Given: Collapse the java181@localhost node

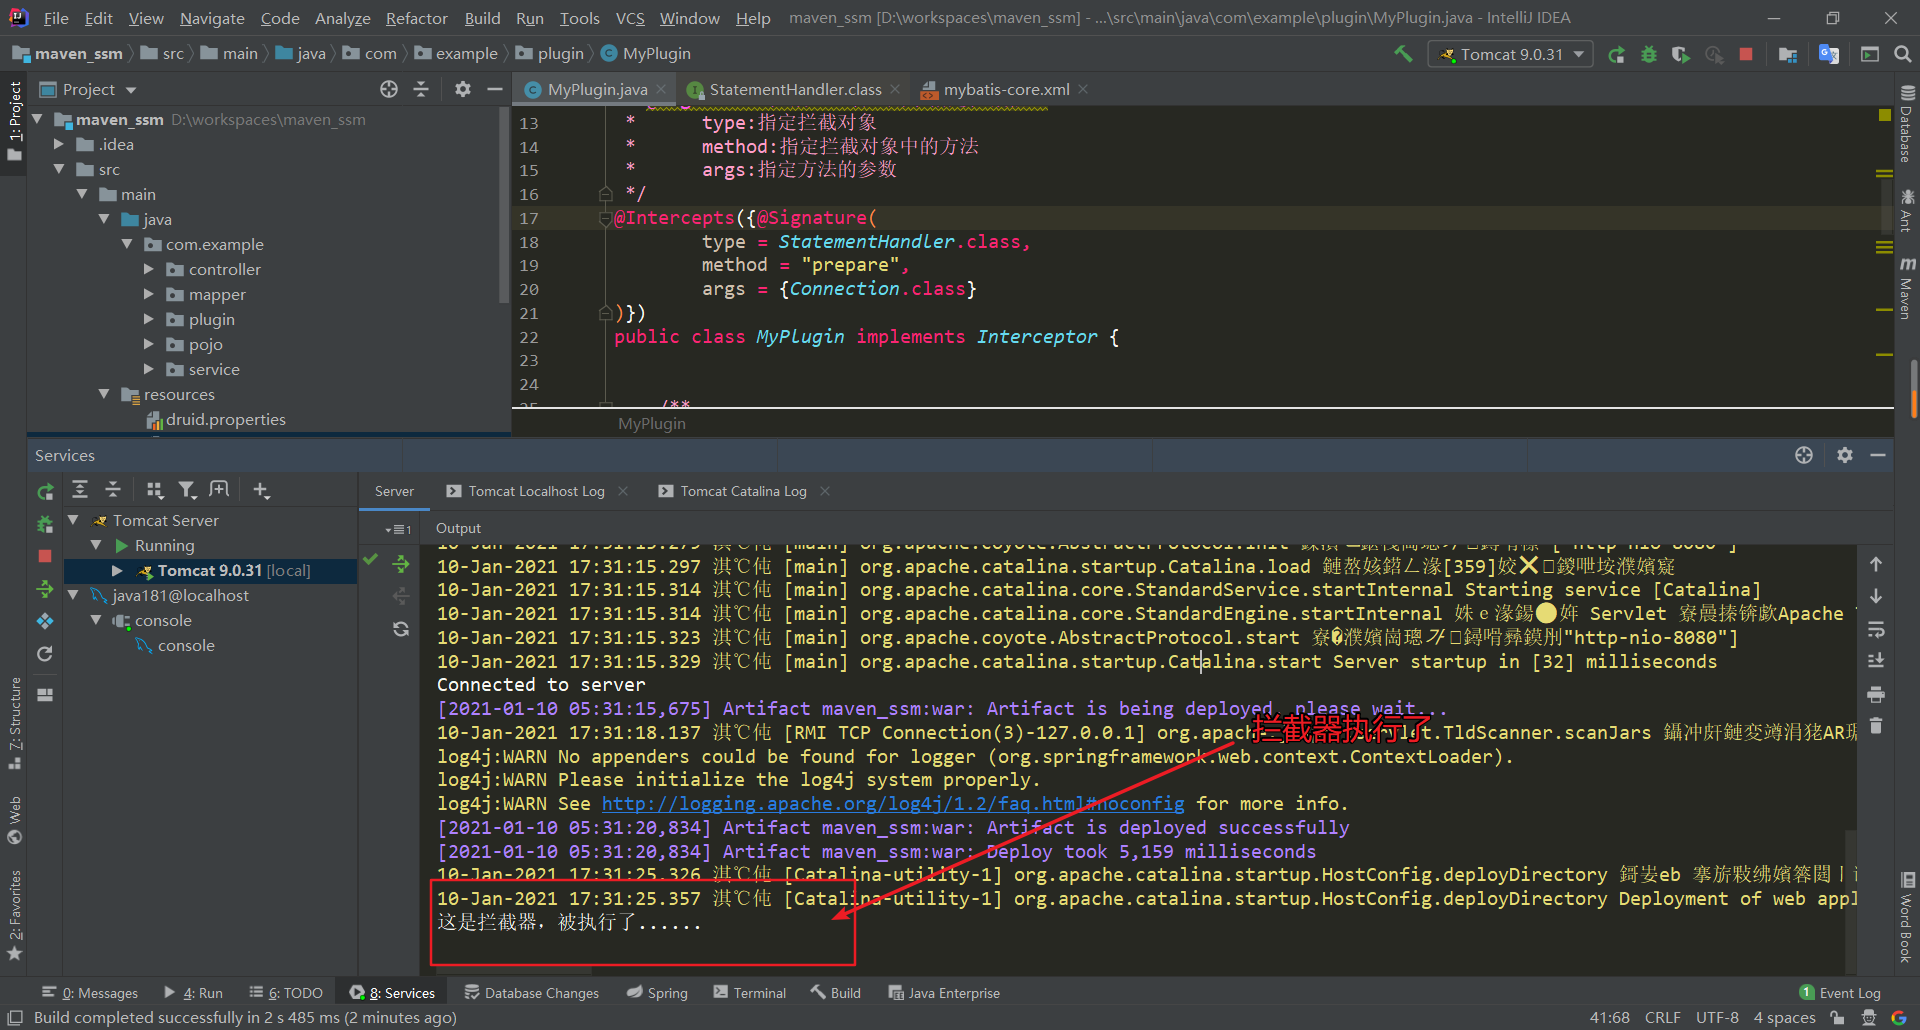Looking at the screenshot, I should click(x=73, y=595).
